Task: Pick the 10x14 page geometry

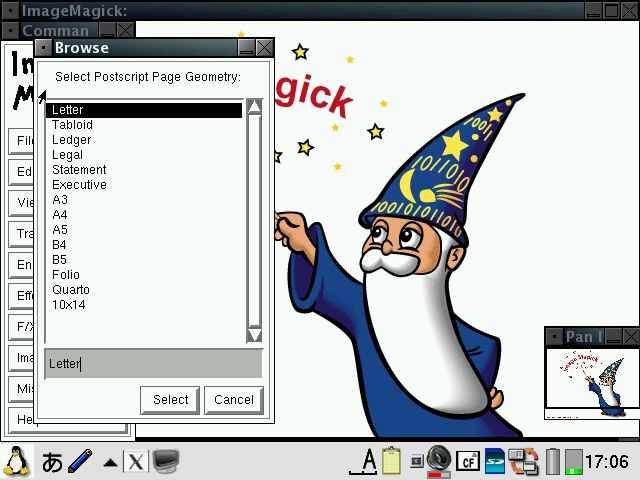Action: click(68, 305)
